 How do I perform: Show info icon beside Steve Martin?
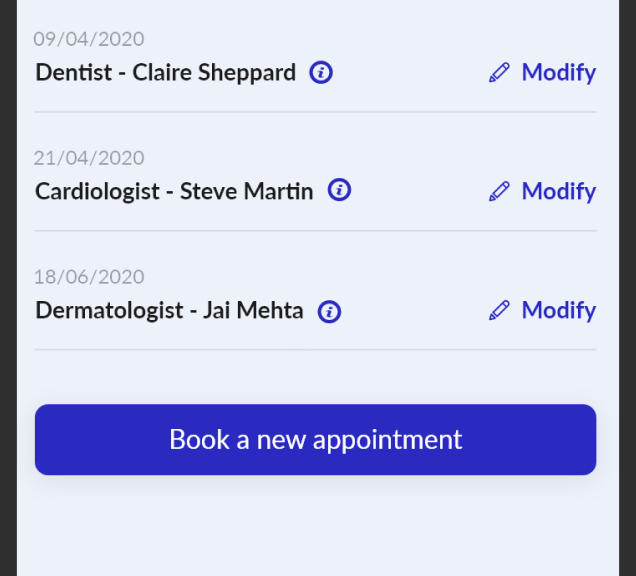pyautogui.click(x=339, y=189)
